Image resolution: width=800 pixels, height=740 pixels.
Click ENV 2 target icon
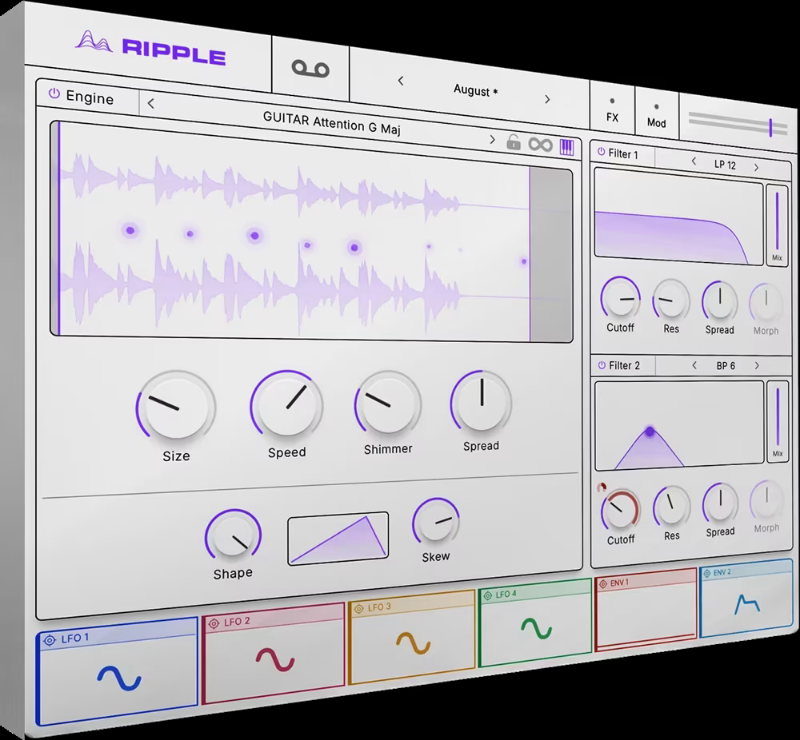(x=707, y=573)
